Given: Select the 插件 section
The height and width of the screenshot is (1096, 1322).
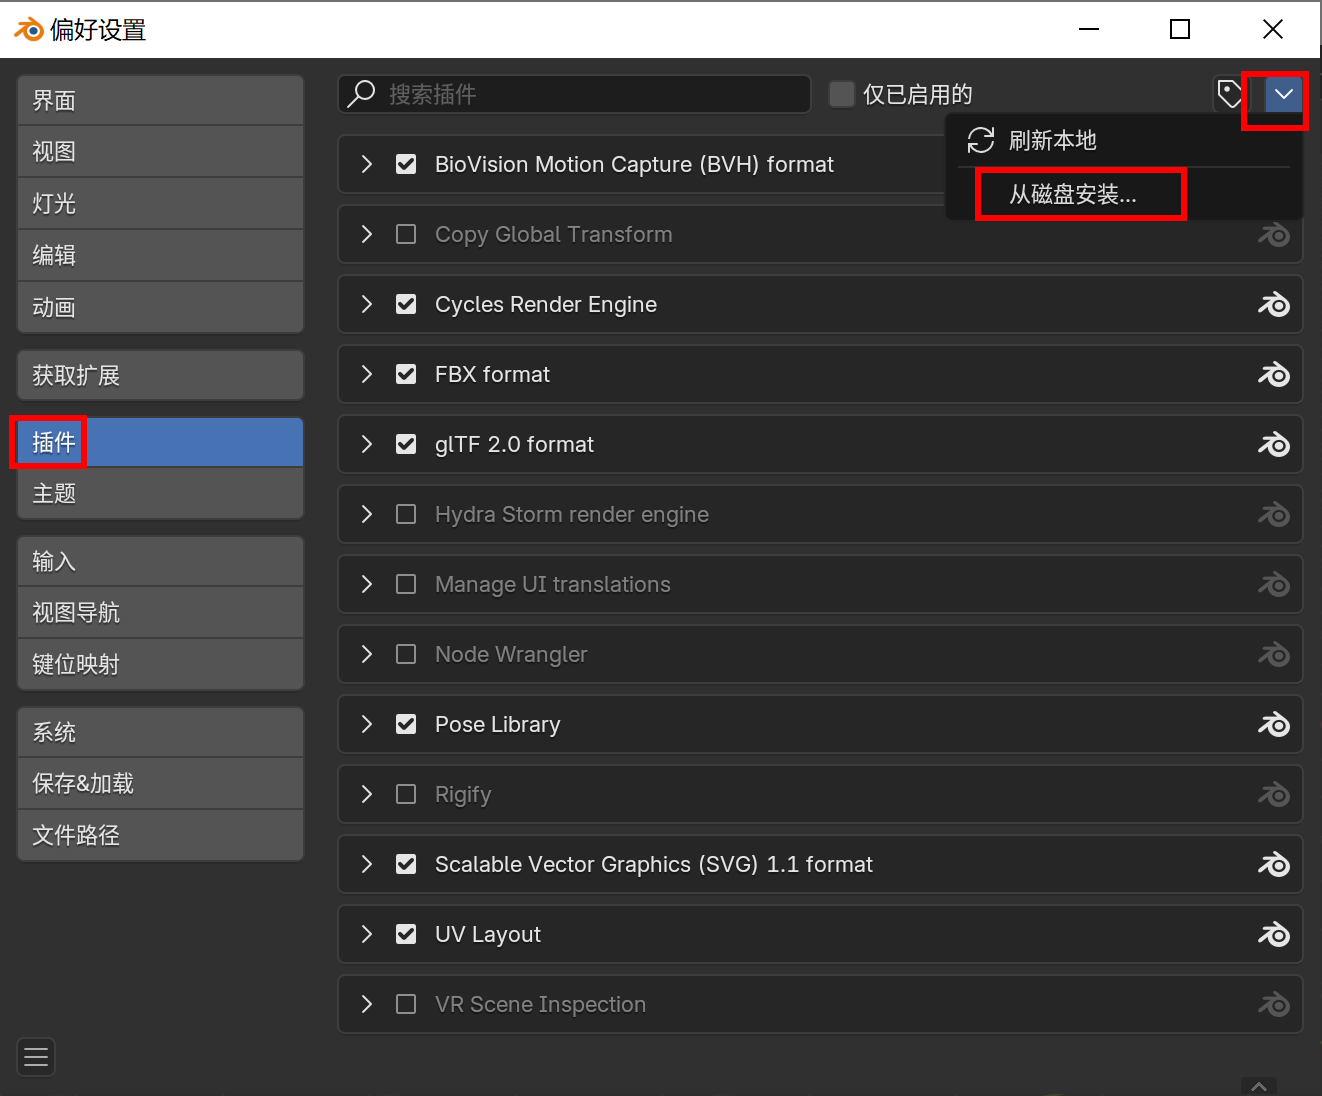Looking at the screenshot, I should point(160,442).
